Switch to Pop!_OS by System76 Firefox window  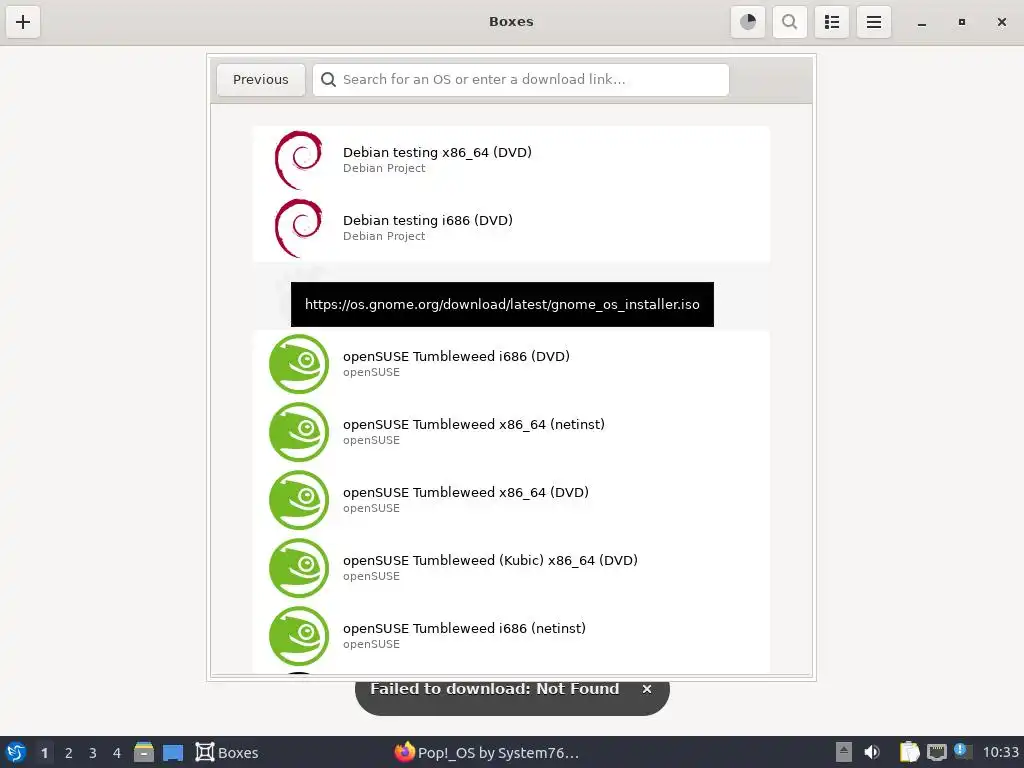(x=487, y=752)
